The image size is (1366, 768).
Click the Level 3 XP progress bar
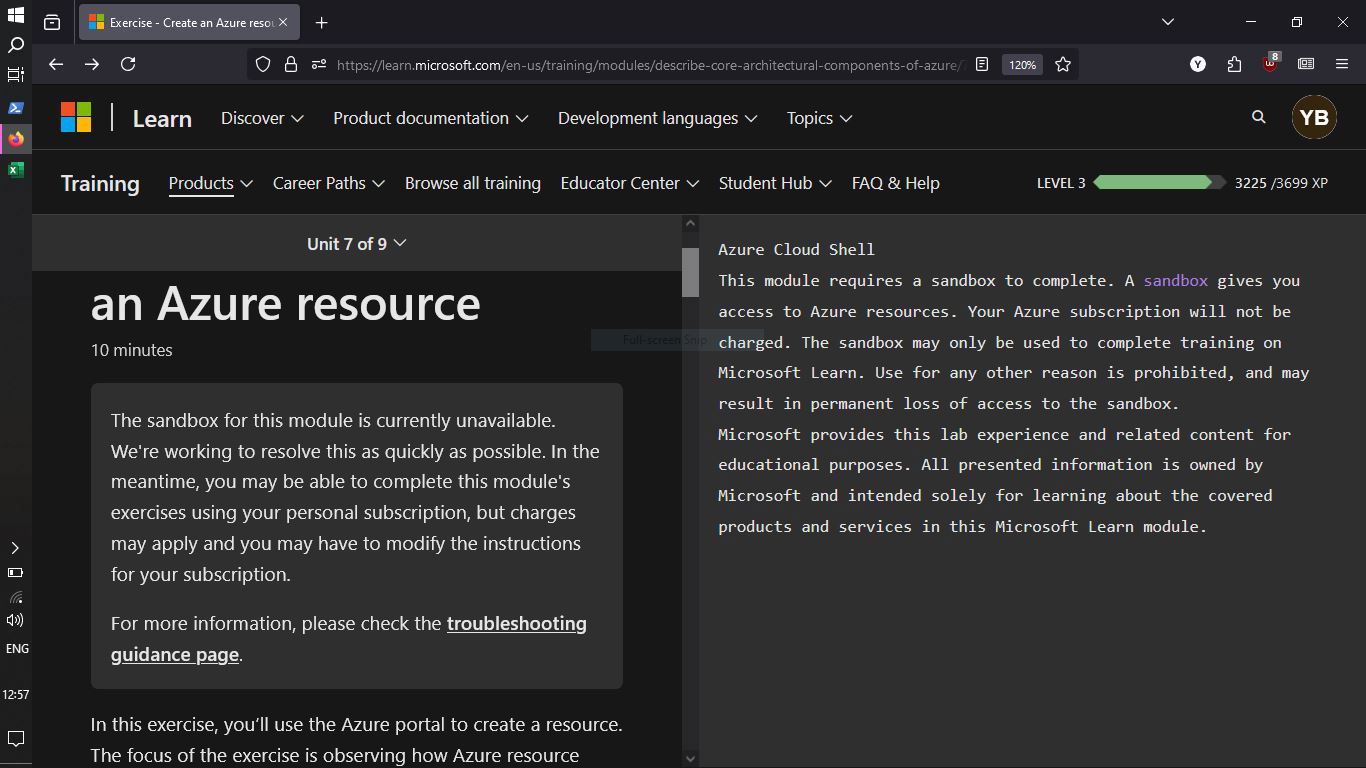(x=1159, y=183)
